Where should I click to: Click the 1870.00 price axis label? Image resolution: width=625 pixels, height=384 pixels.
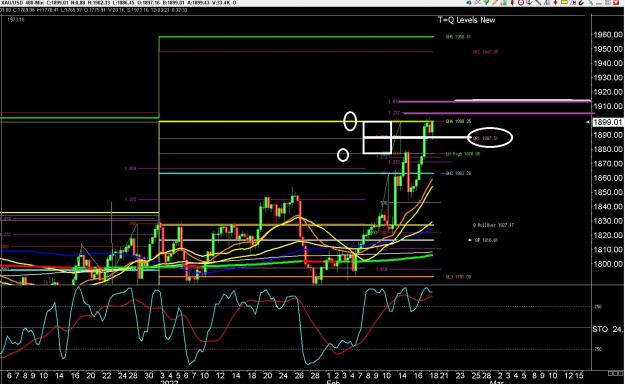click(x=608, y=164)
